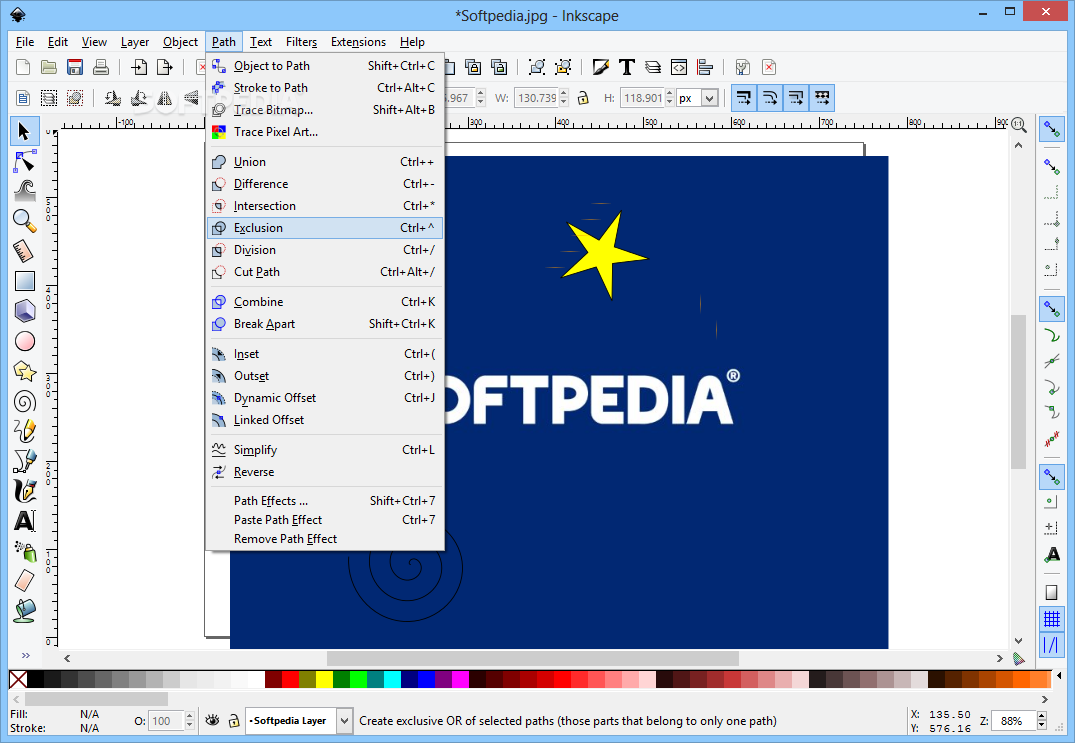Increase the zoom percentage stepper
This screenshot has height=743, width=1075.
tap(1042, 716)
